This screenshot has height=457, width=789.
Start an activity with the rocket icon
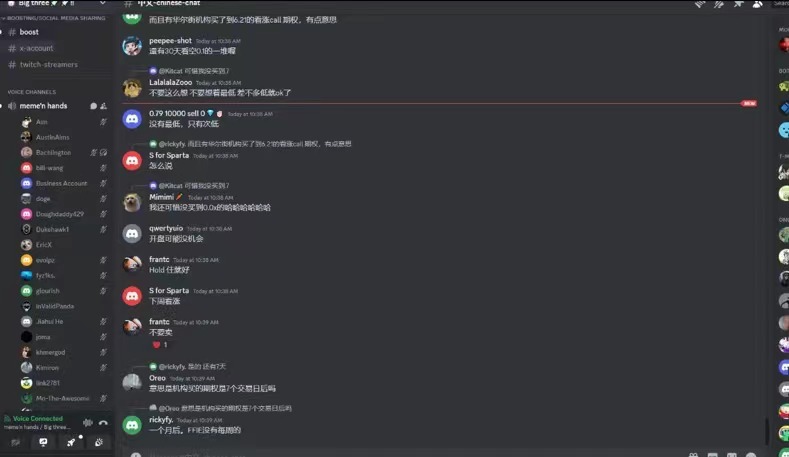tap(71, 442)
